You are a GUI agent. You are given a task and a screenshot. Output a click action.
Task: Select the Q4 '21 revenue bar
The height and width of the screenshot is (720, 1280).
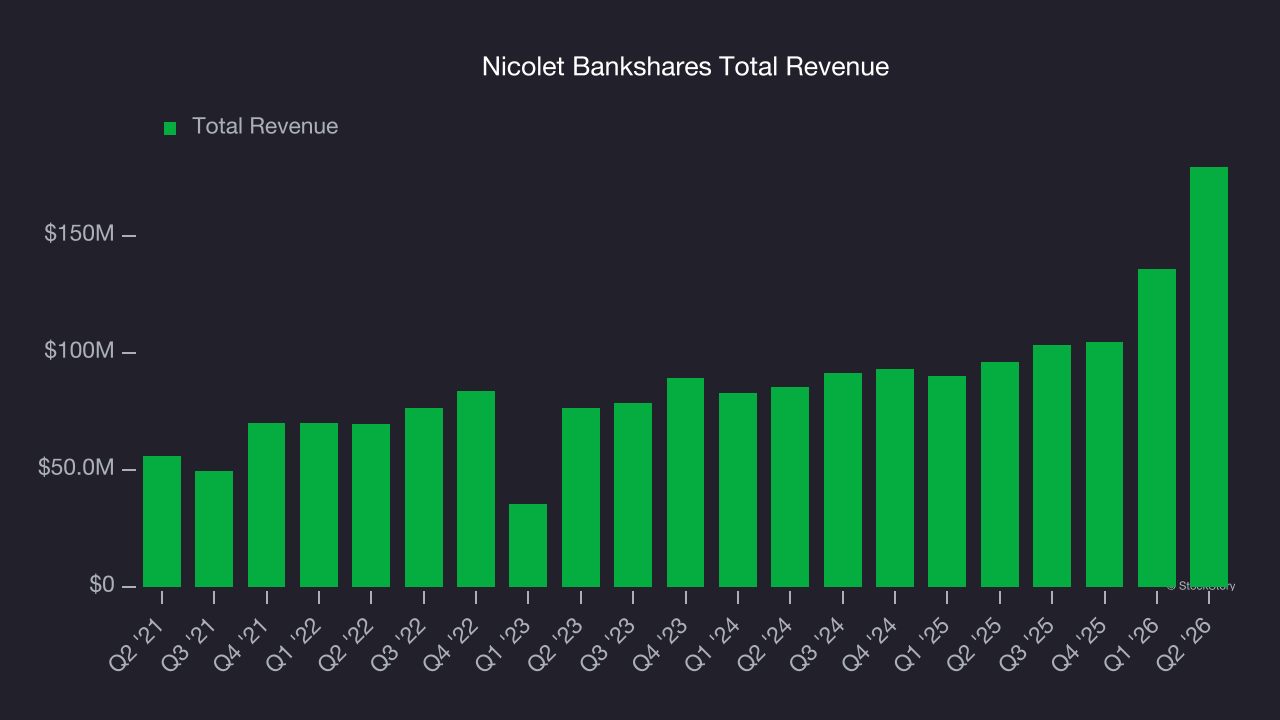pyautogui.click(x=267, y=505)
